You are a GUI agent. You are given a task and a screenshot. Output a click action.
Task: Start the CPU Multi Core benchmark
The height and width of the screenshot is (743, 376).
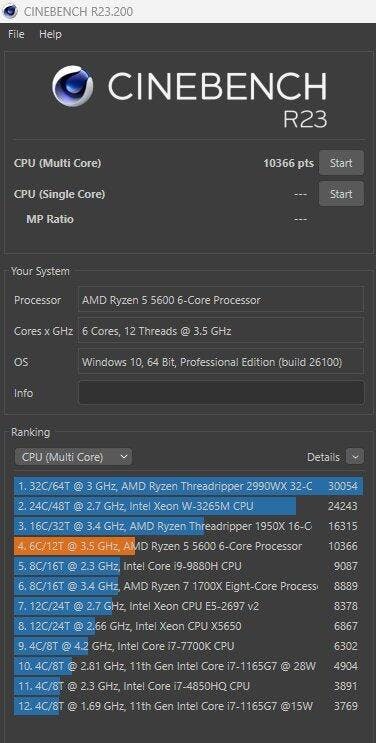[341, 163]
